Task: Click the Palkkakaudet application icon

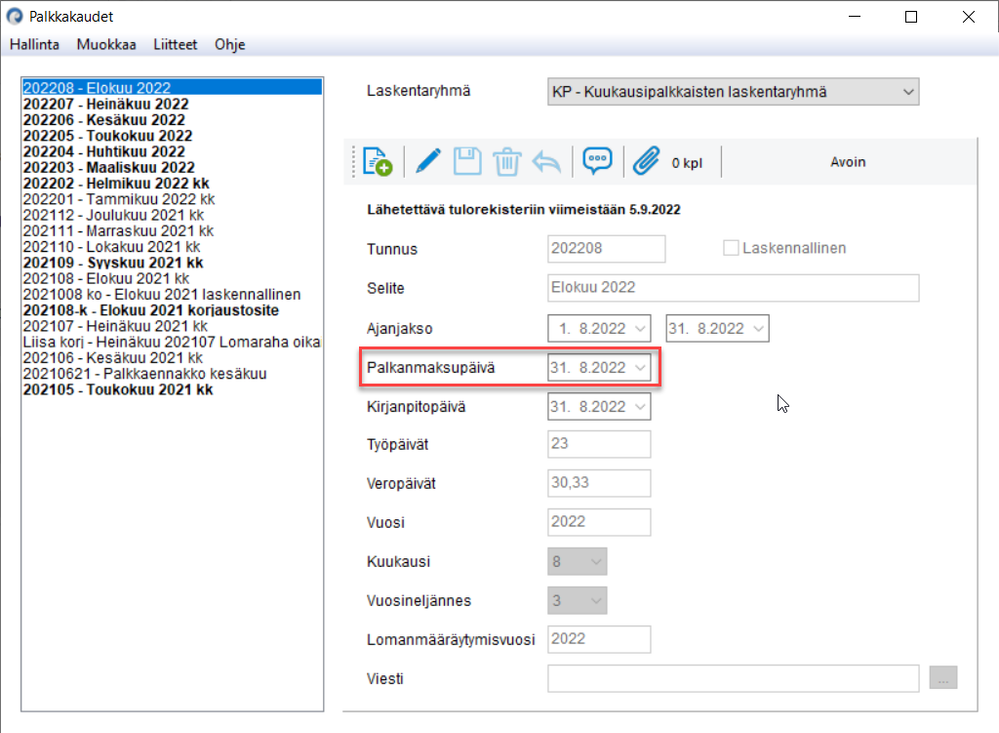Action: 14,16
